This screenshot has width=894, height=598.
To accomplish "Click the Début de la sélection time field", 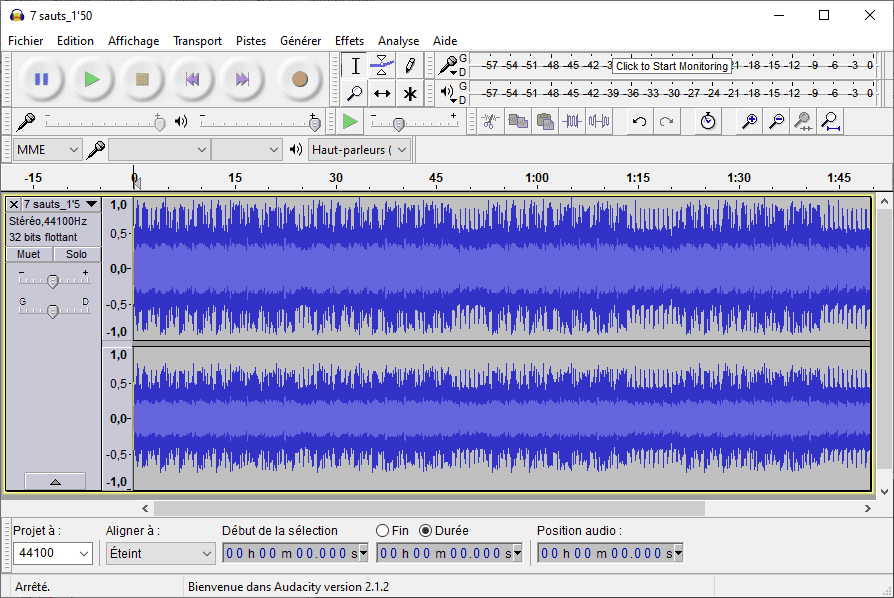I will [295, 553].
